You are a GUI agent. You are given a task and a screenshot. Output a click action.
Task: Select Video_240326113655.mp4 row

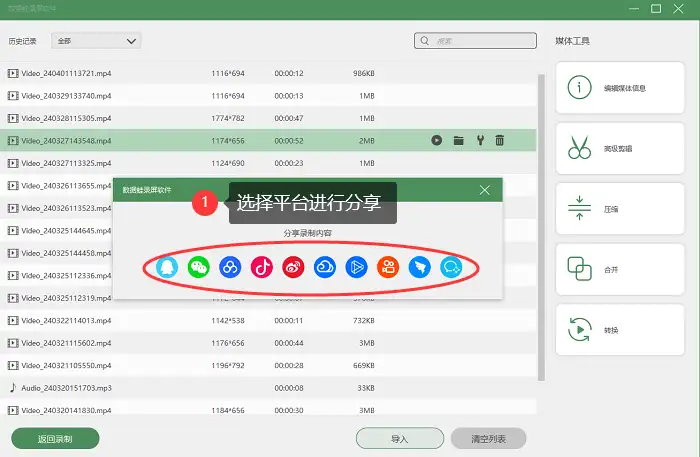(x=56, y=186)
